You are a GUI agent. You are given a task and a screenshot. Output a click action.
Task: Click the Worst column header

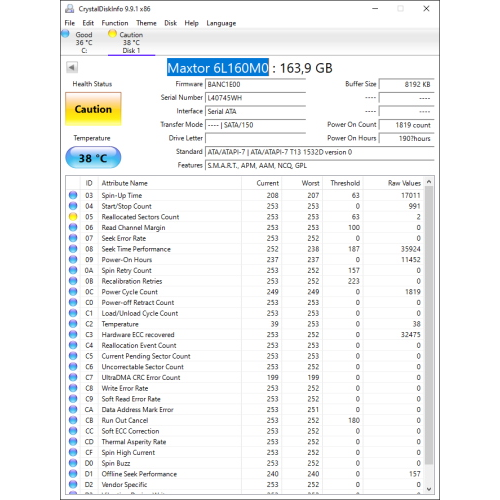pos(302,183)
